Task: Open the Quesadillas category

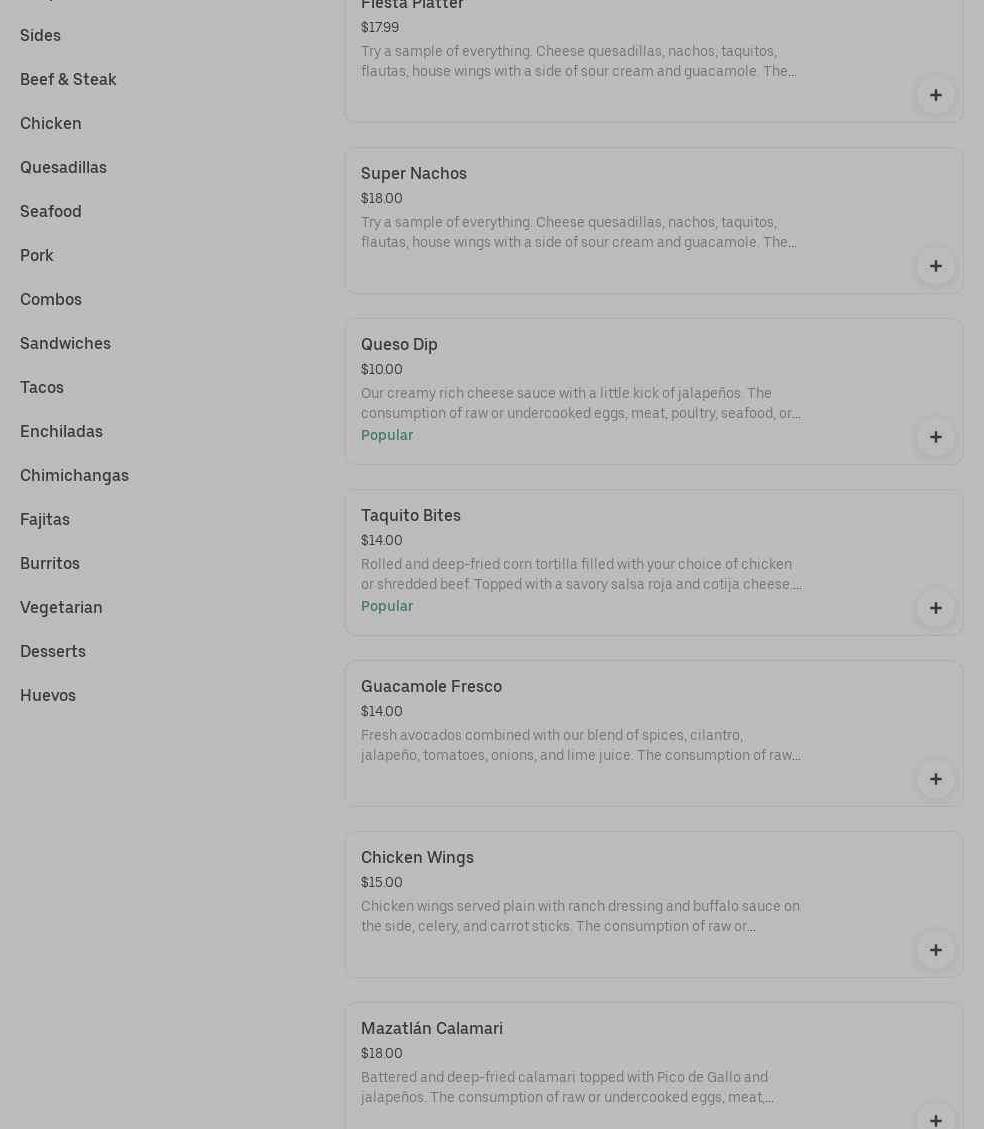Action: point(63,168)
